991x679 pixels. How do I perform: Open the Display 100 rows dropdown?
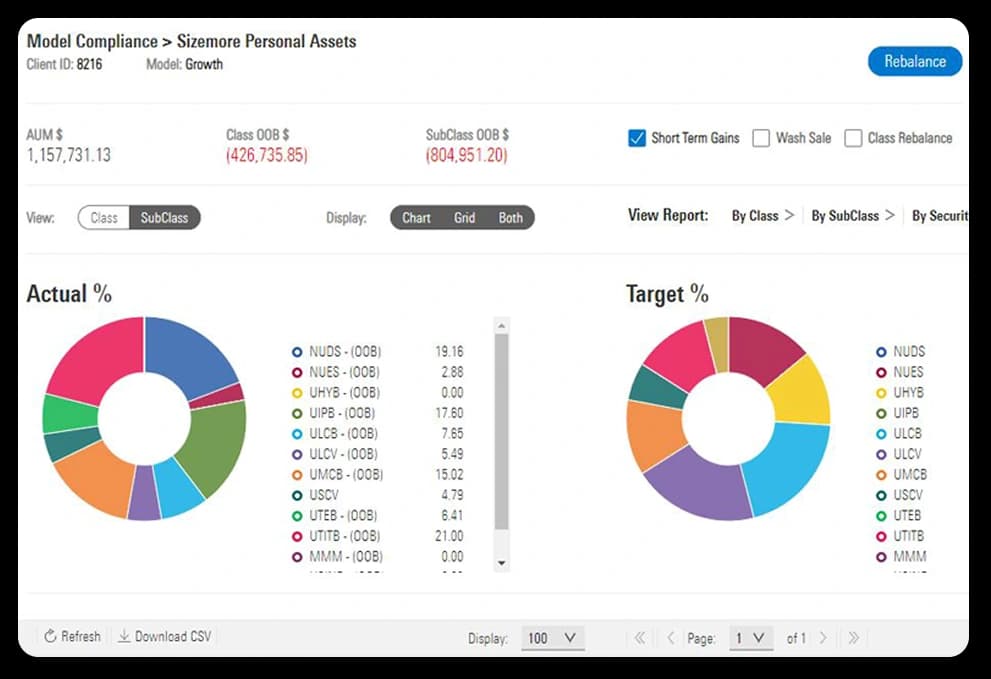tap(552, 638)
